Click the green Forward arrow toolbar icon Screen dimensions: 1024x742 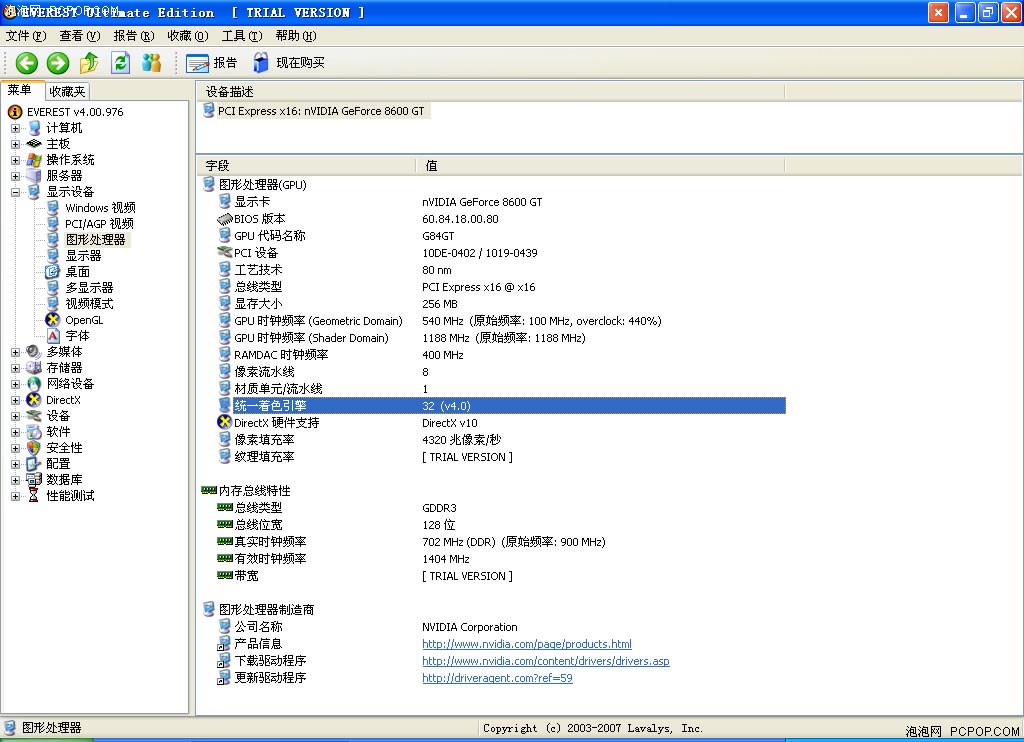tap(57, 63)
